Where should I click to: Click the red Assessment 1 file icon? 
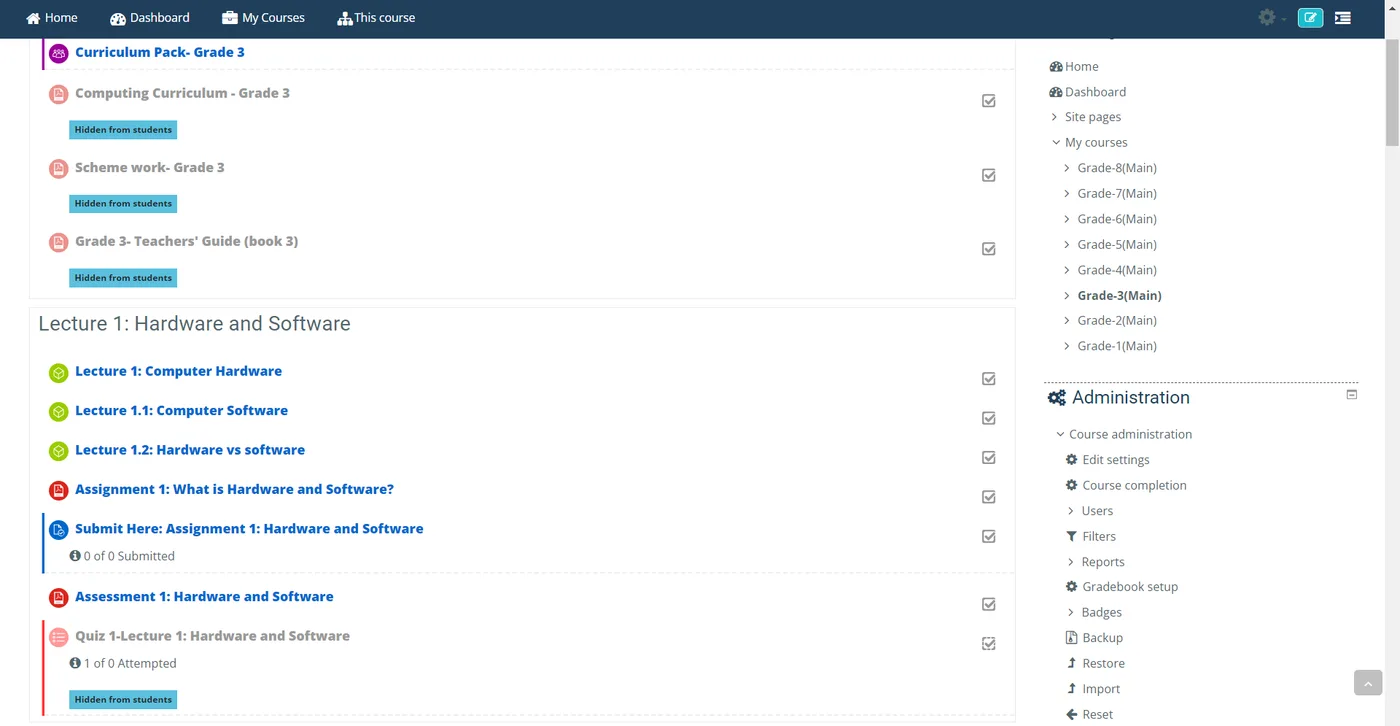coord(59,597)
